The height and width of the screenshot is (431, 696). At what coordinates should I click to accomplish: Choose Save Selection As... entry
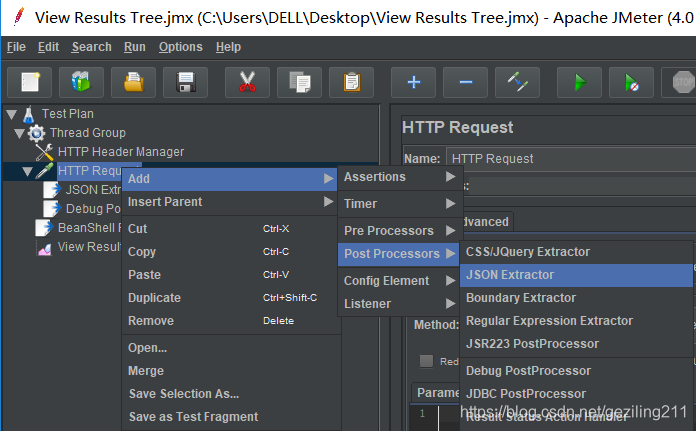click(231, 394)
